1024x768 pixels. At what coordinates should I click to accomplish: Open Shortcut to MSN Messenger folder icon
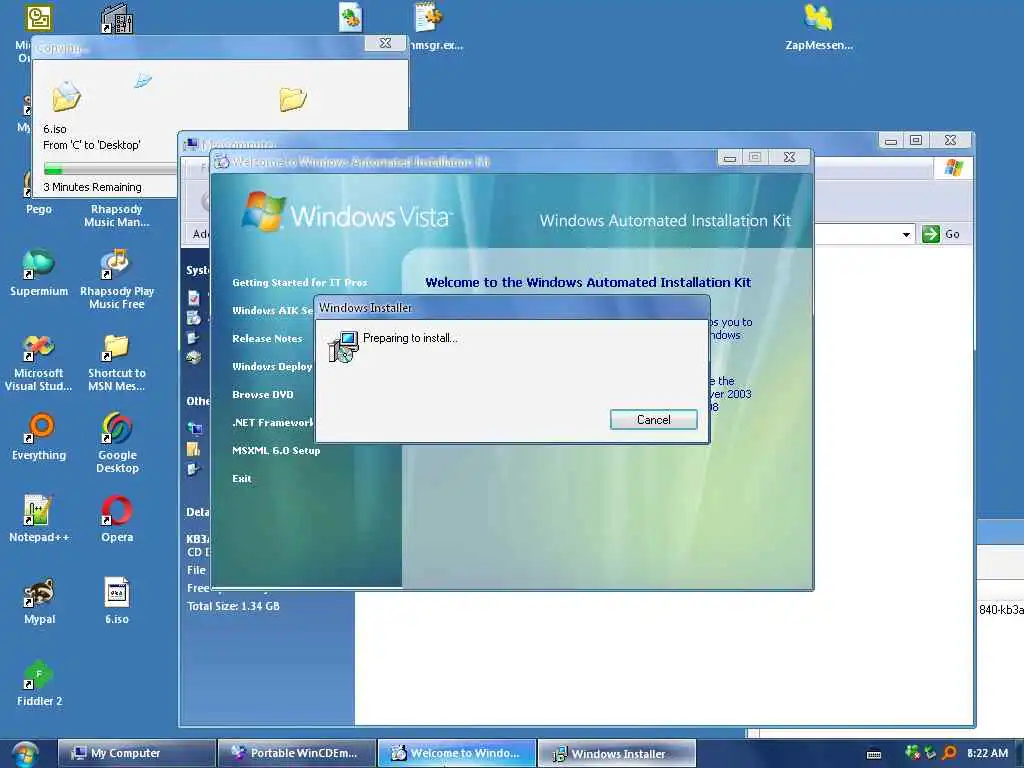tap(117, 362)
